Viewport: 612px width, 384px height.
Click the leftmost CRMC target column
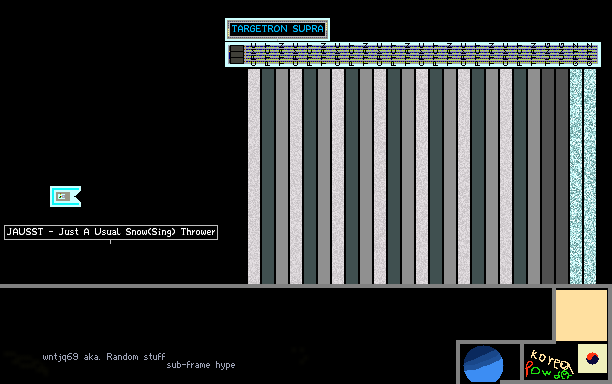[254, 176]
